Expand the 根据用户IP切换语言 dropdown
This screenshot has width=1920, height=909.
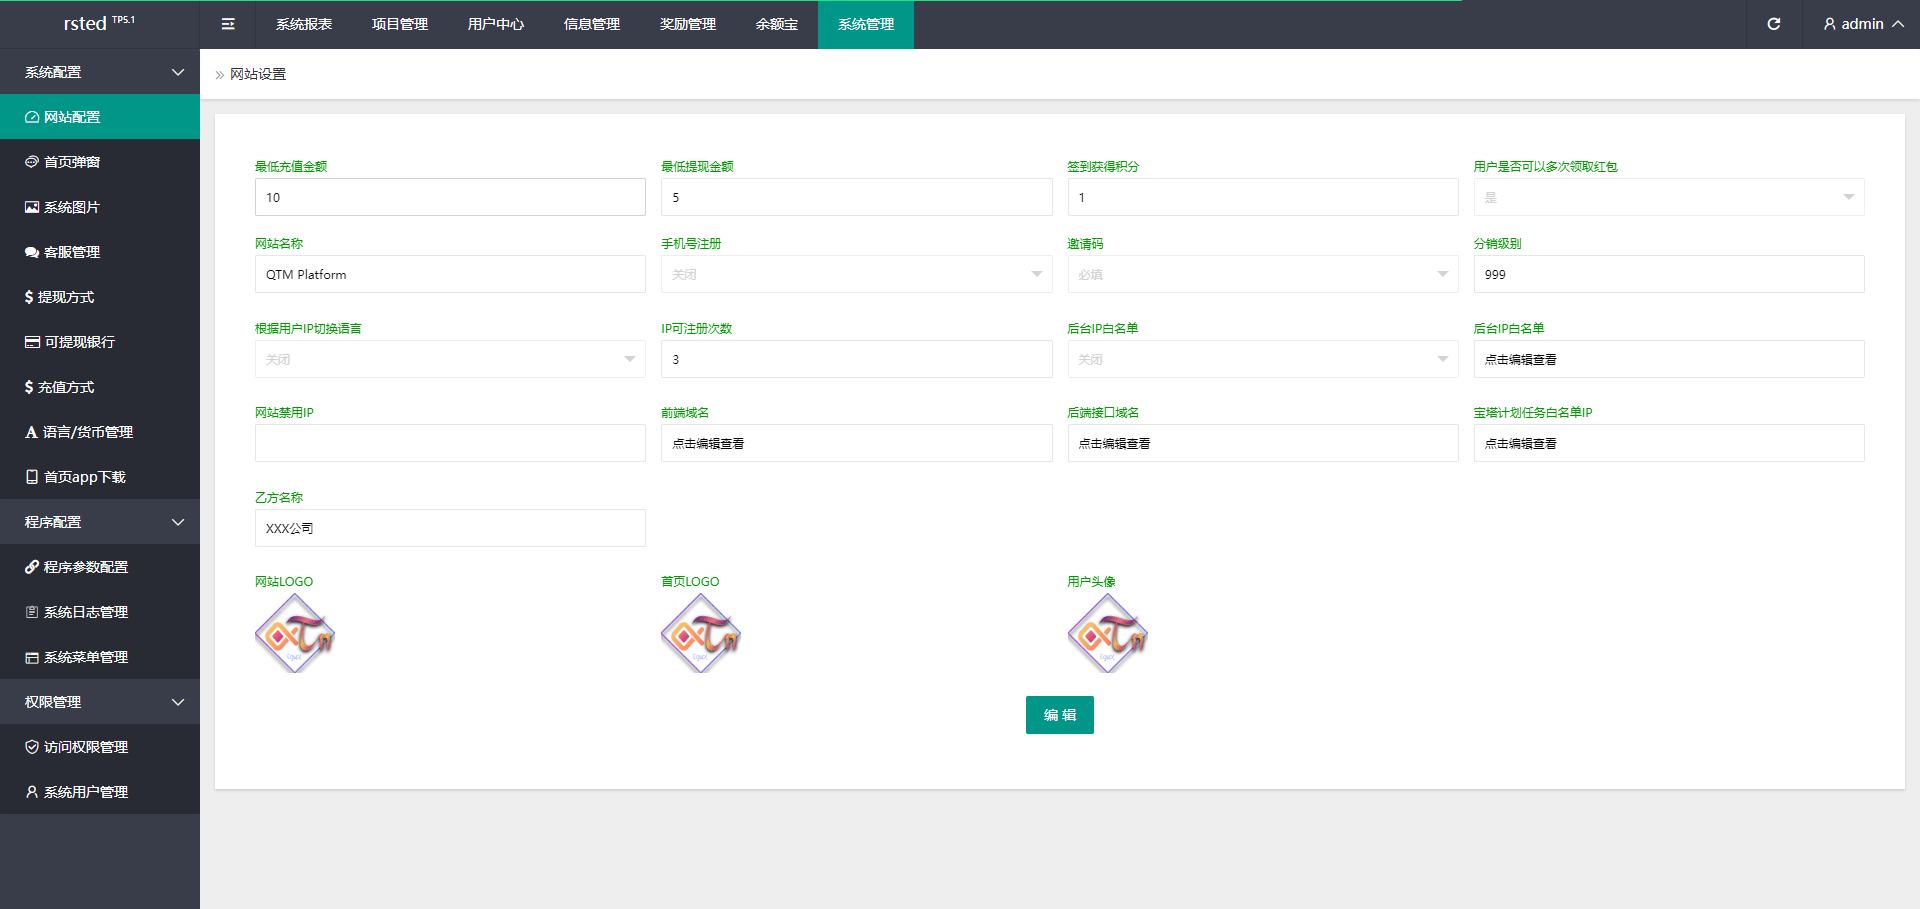[450, 359]
